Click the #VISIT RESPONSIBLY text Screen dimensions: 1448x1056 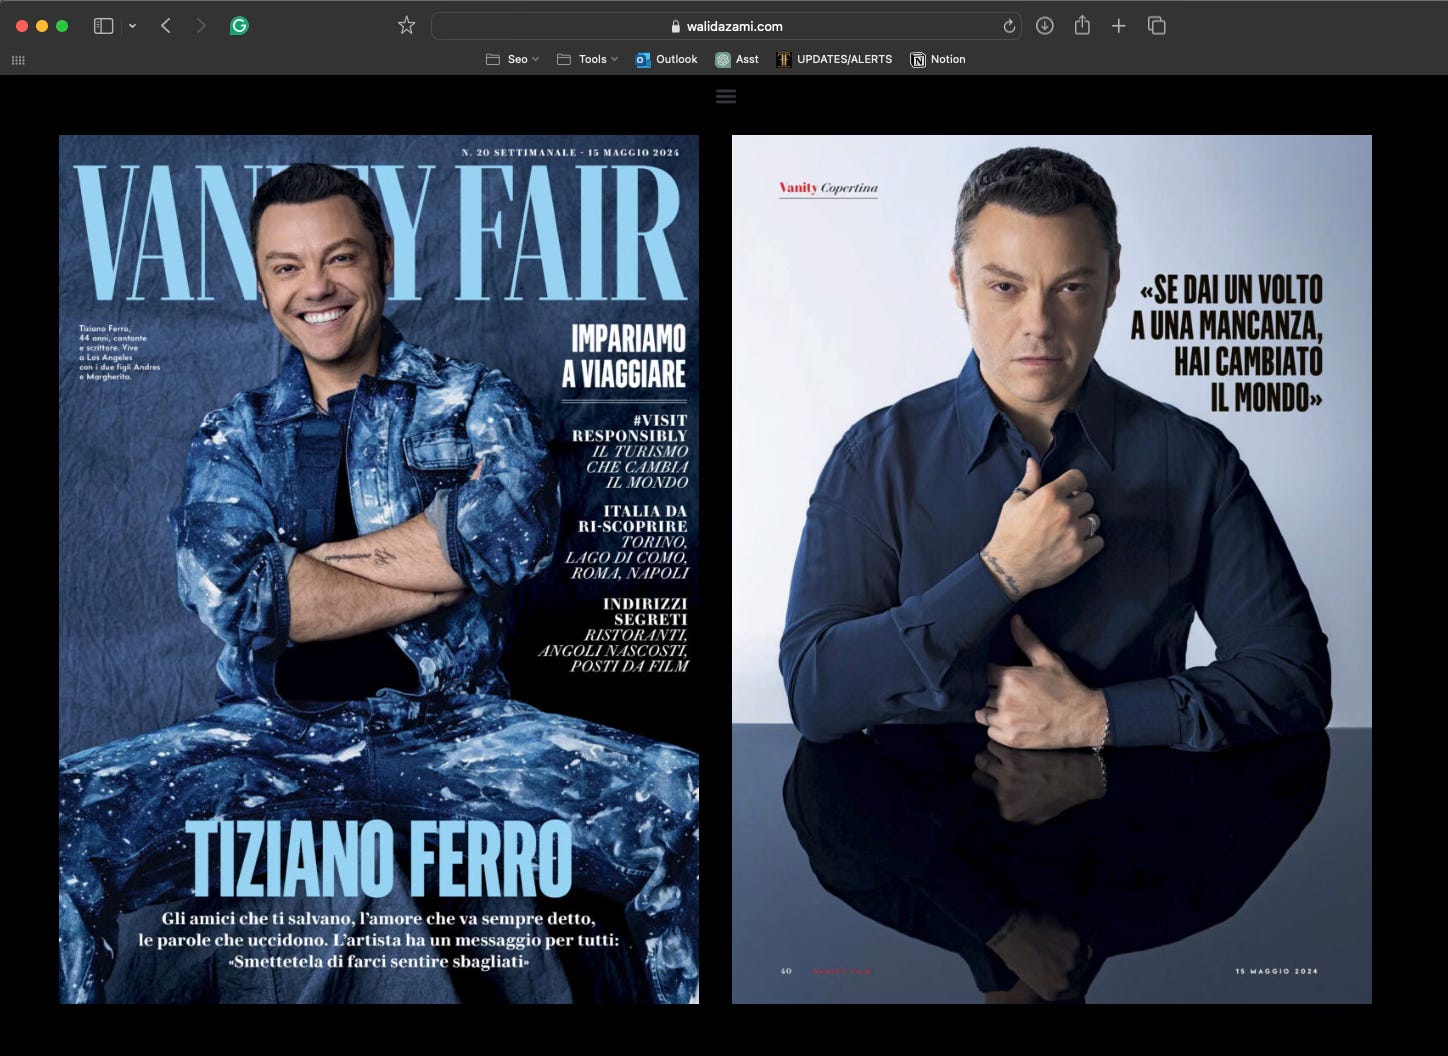tap(630, 428)
